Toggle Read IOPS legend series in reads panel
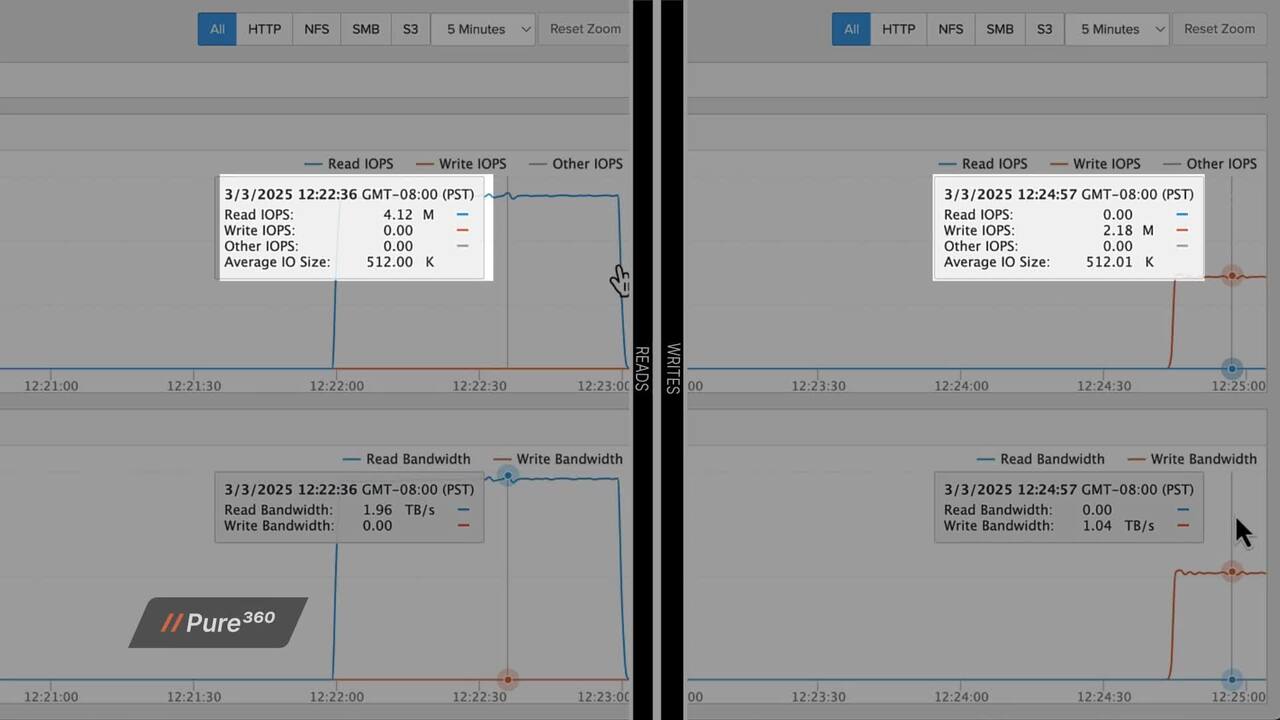Screen dimensions: 1280x720 pyautogui.click(x=349, y=164)
